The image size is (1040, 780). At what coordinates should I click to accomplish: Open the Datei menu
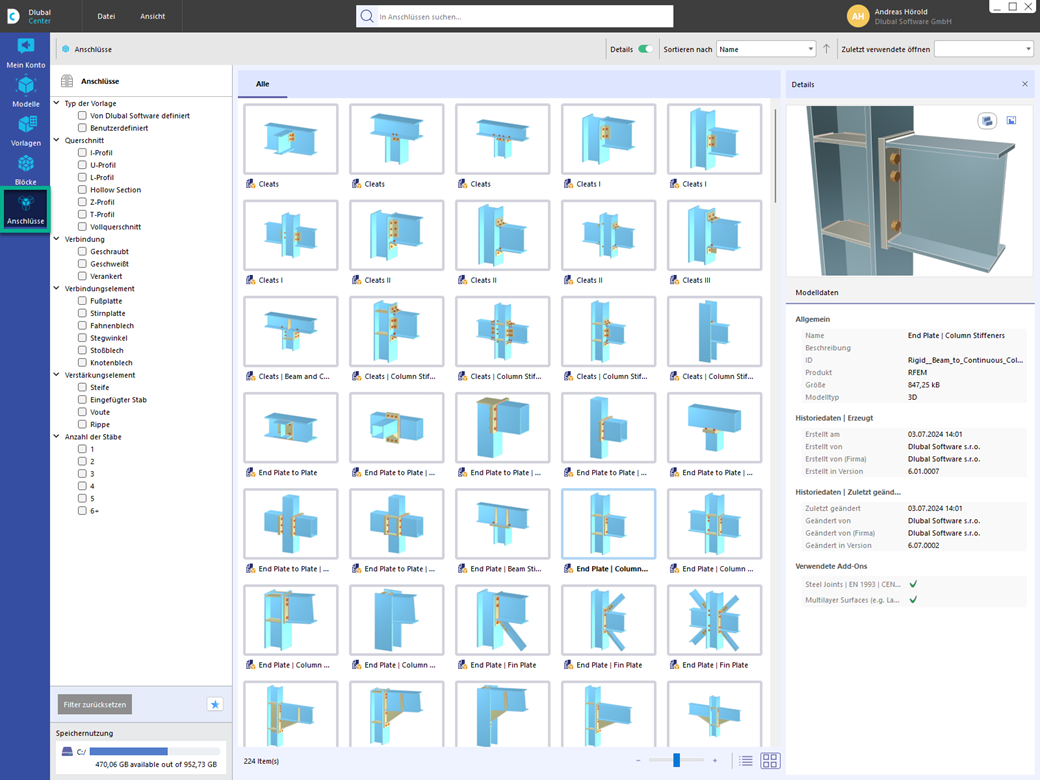[x=106, y=16]
